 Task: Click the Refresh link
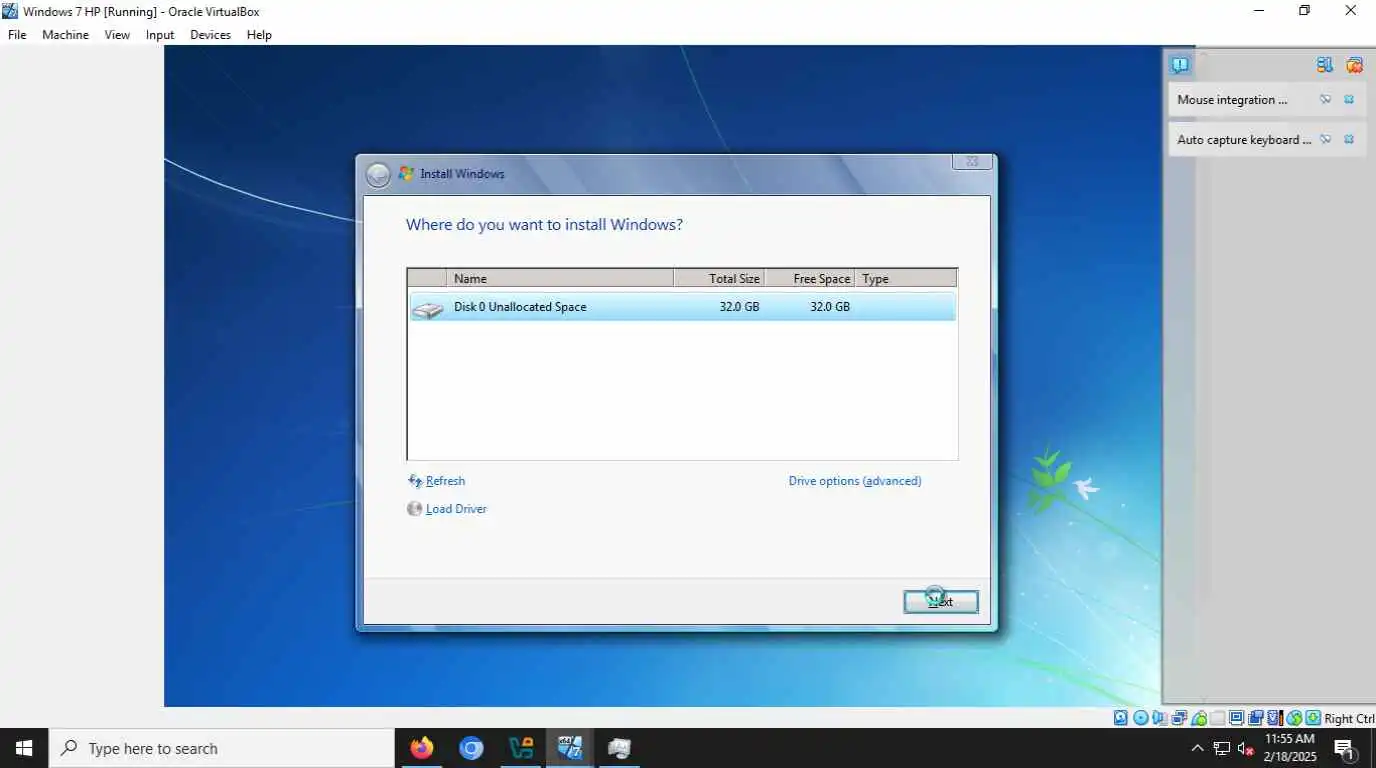[445, 481]
